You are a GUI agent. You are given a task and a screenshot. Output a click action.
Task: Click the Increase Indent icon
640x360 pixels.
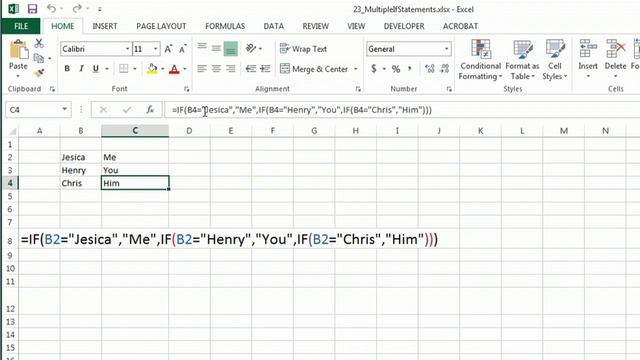(265, 69)
